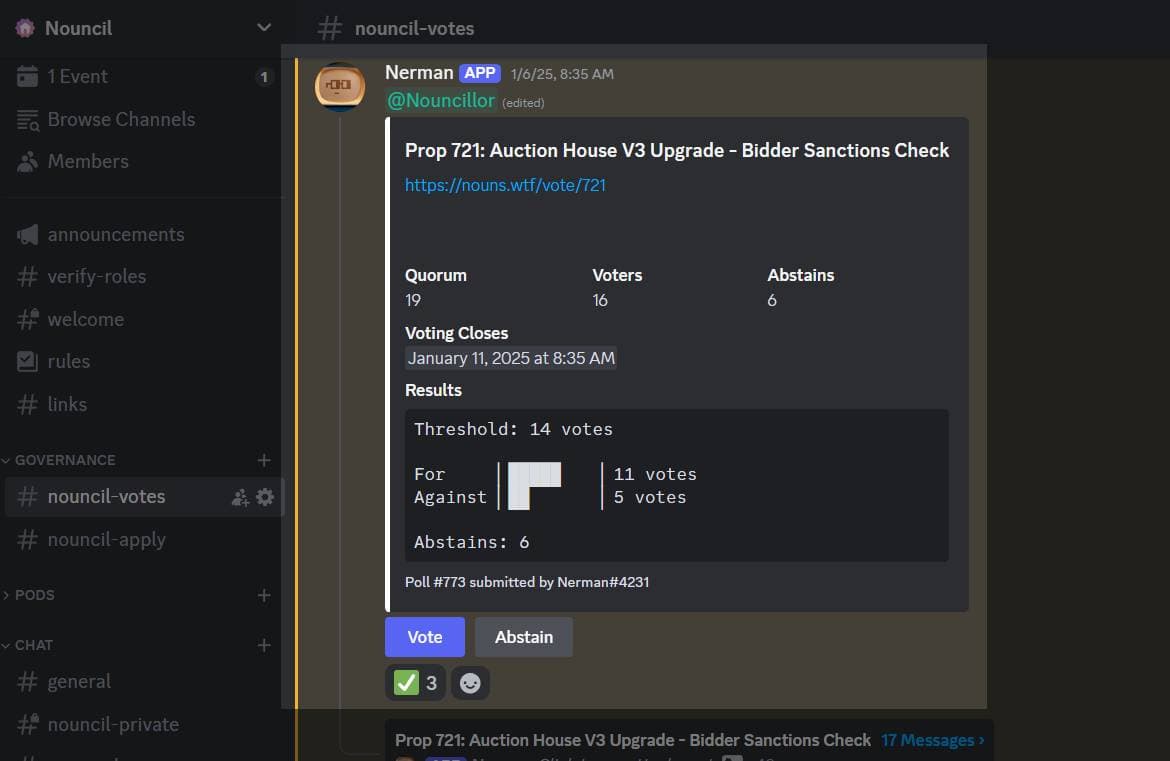Open the nouns.wtf/vote/721 link
1170x761 pixels.
click(x=505, y=185)
